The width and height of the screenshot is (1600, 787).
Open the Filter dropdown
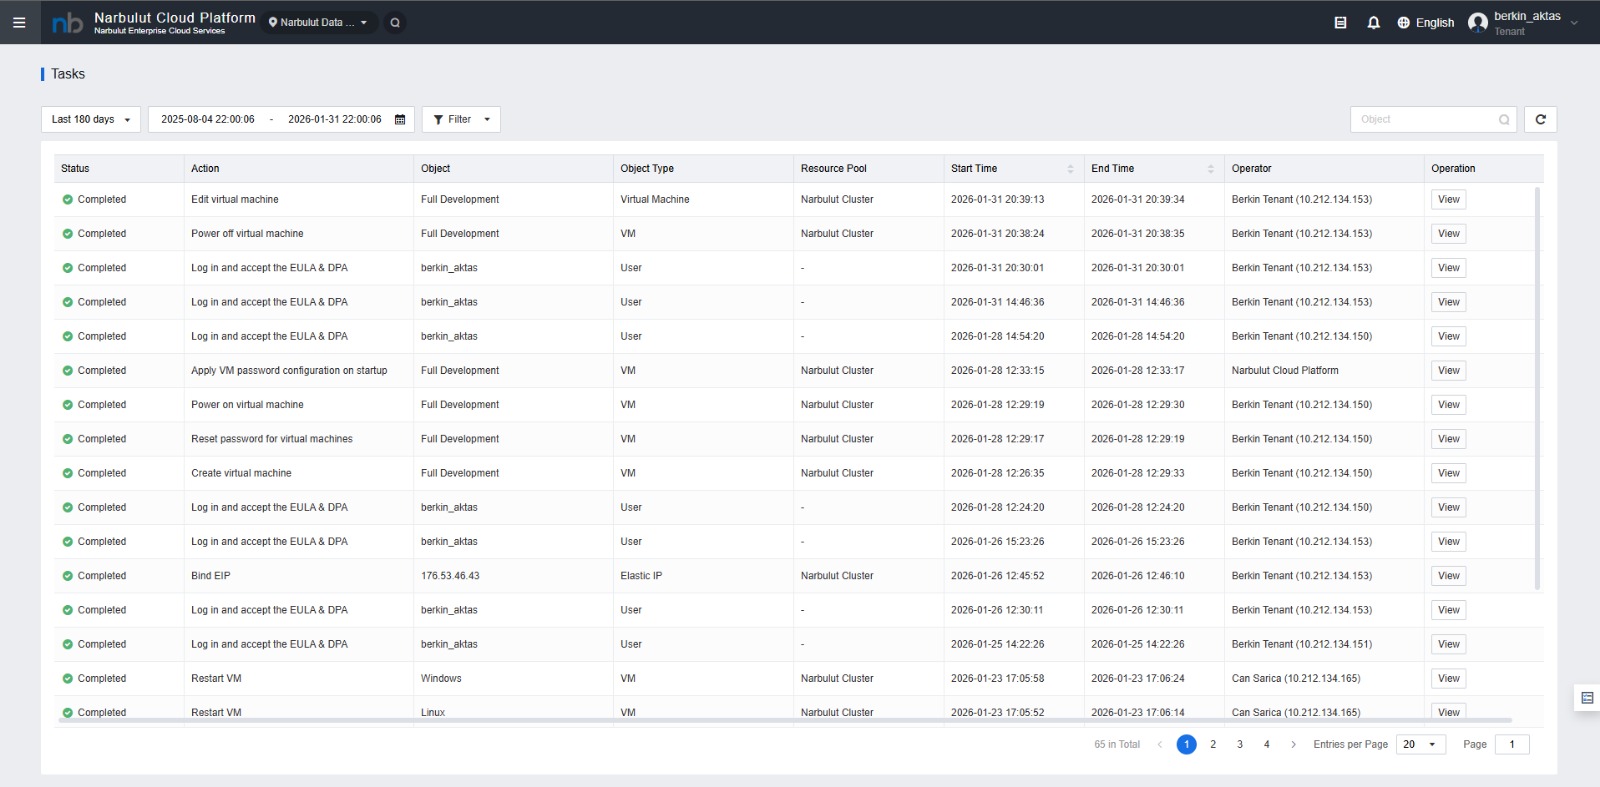[461, 119]
